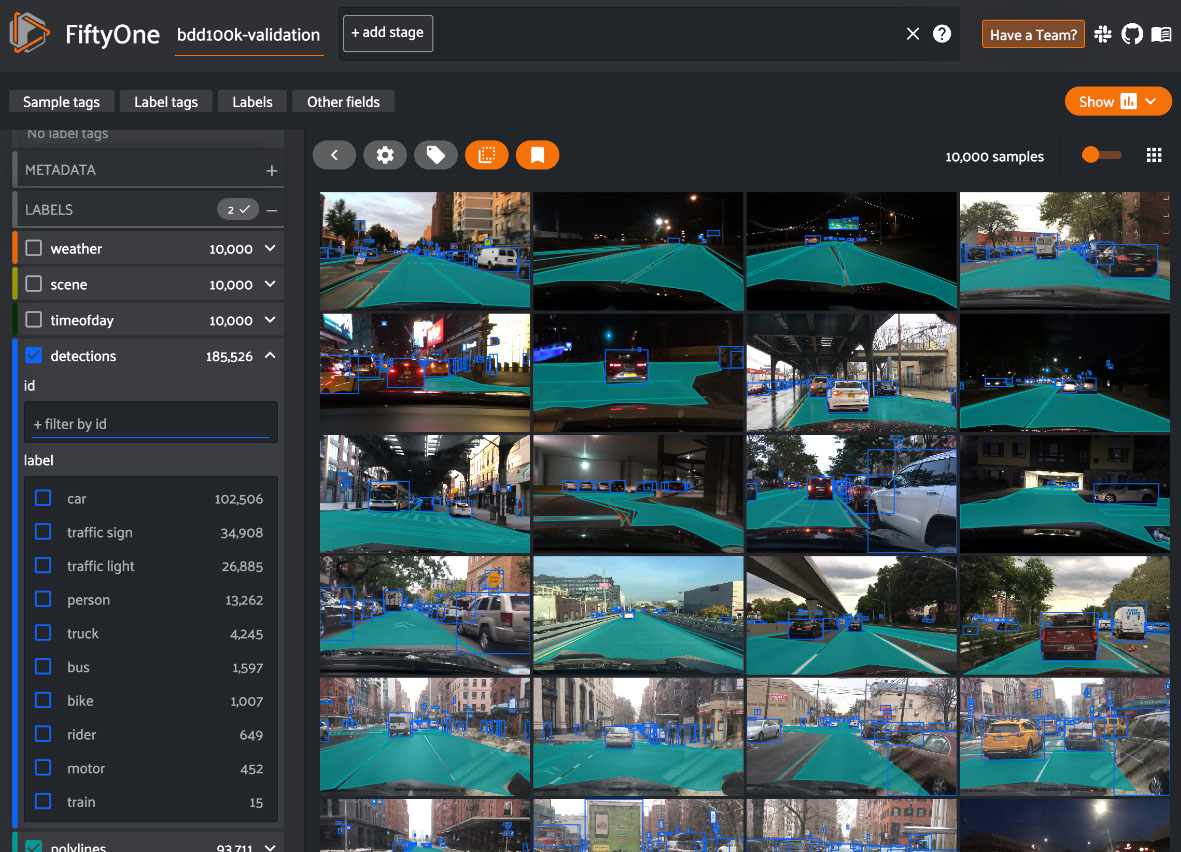The image size is (1181, 852).
Task: Uncheck the detections field checkbox
Action: [x=34, y=356]
